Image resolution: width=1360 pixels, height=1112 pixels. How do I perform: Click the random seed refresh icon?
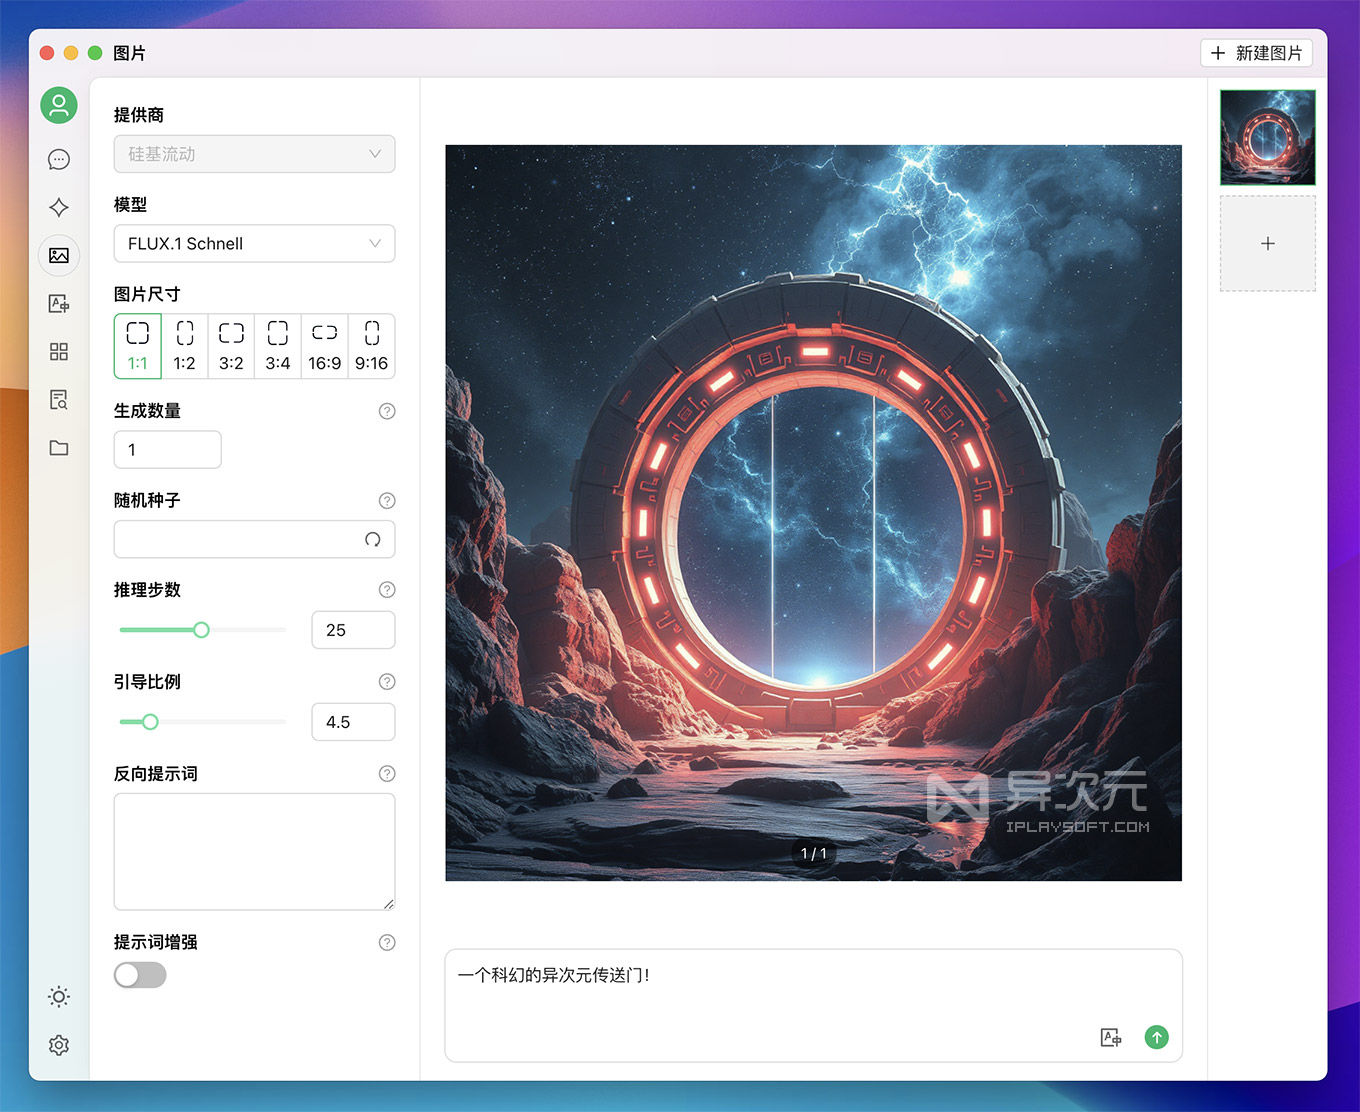[x=373, y=539]
